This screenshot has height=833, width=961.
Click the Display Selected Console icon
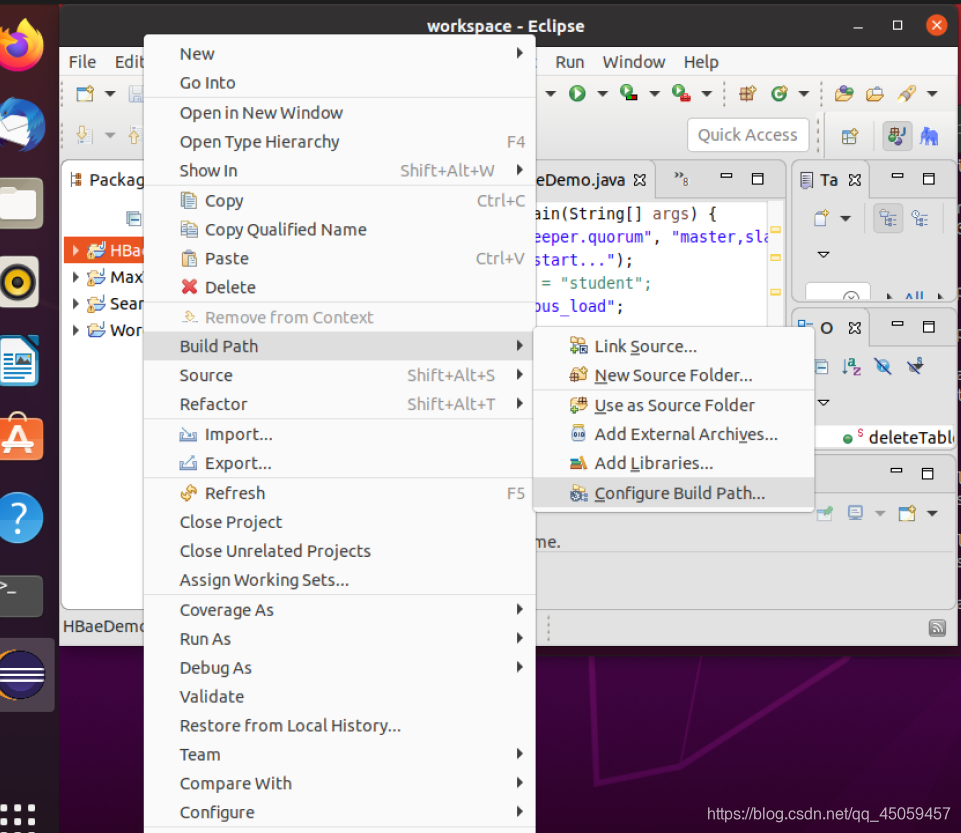pyautogui.click(x=855, y=512)
